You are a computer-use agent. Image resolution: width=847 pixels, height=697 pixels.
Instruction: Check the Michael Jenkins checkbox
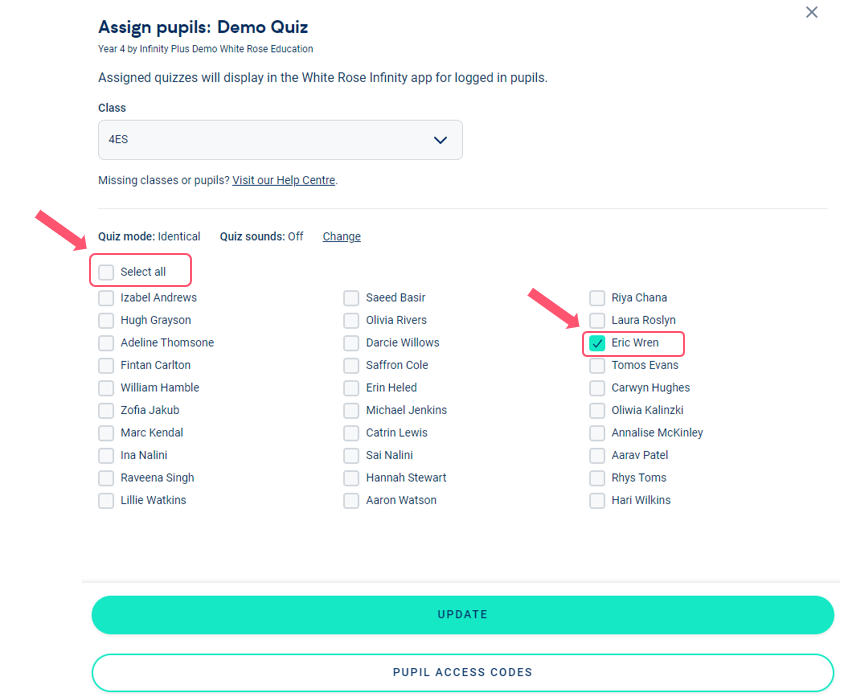351,410
